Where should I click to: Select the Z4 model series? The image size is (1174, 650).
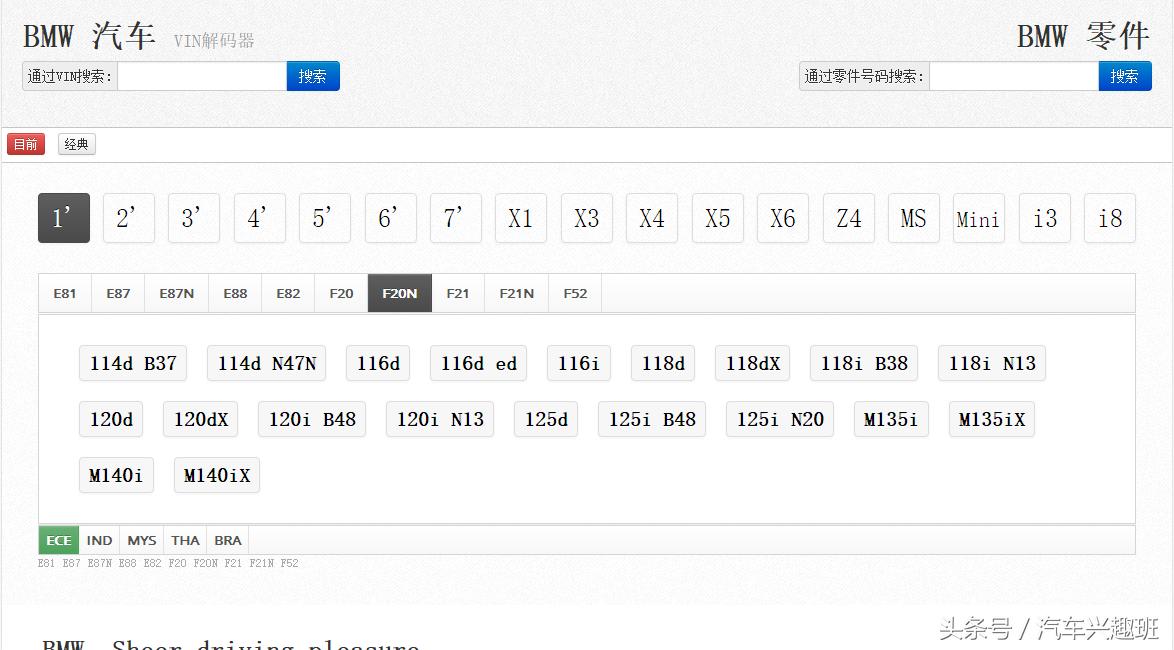849,218
